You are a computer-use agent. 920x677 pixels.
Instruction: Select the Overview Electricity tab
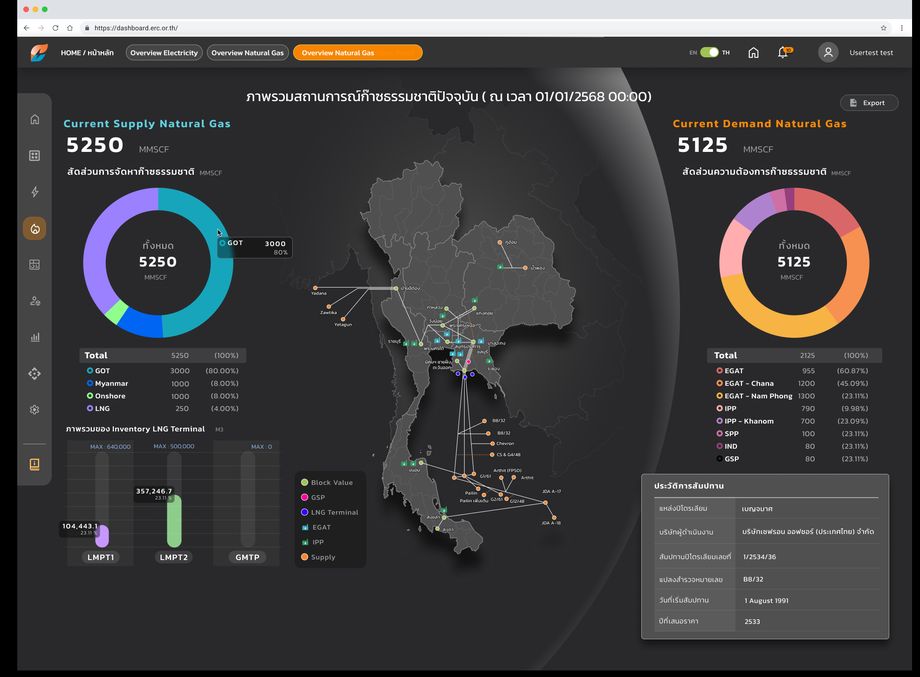[x=164, y=53]
